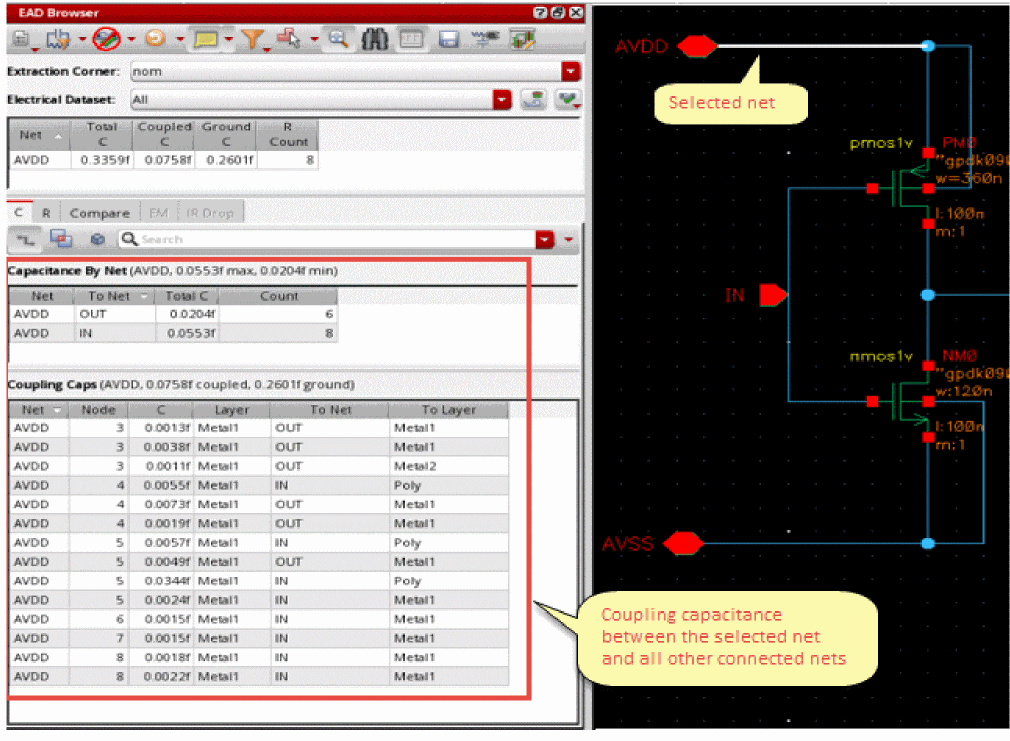1010x741 pixels.
Task: Toggle the net view button beside Search
Action: pyautogui.click(x=25, y=240)
